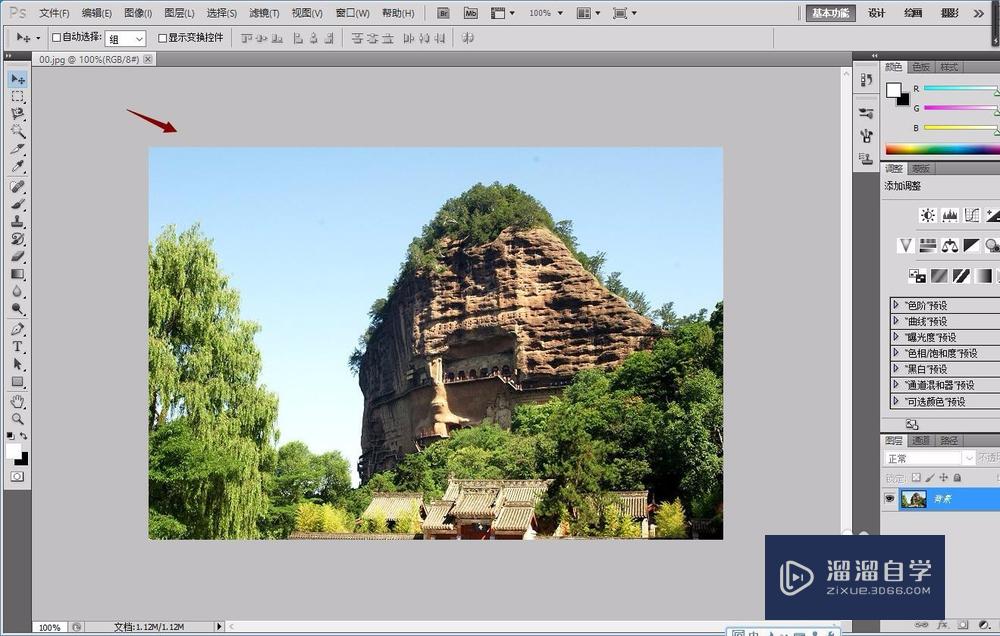Select the Eraser tool
Image resolution: width=1000 pixels, height=636 pixels.
[x=17, y=256]
